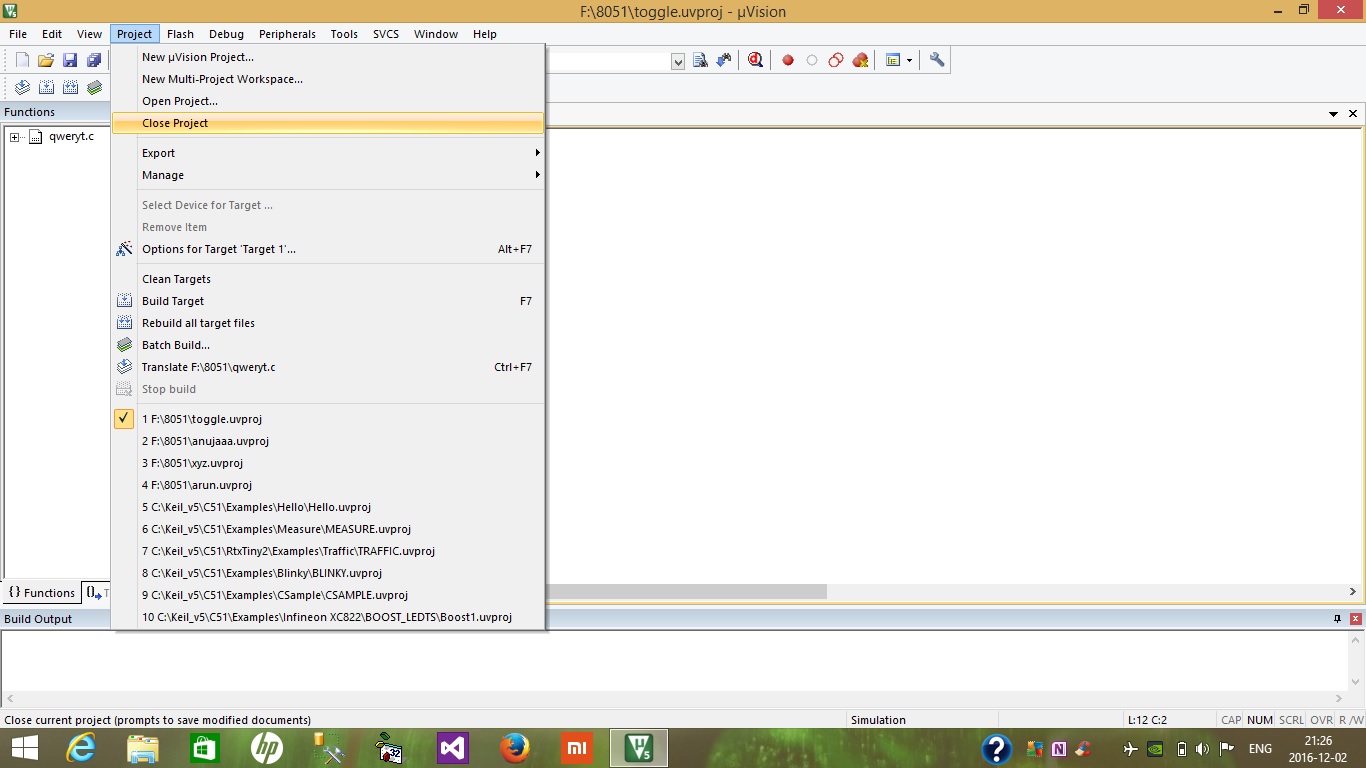Open Batch Build from the toolbar icon
Viewport: 1366px width, 768px height.
point(94,87)
